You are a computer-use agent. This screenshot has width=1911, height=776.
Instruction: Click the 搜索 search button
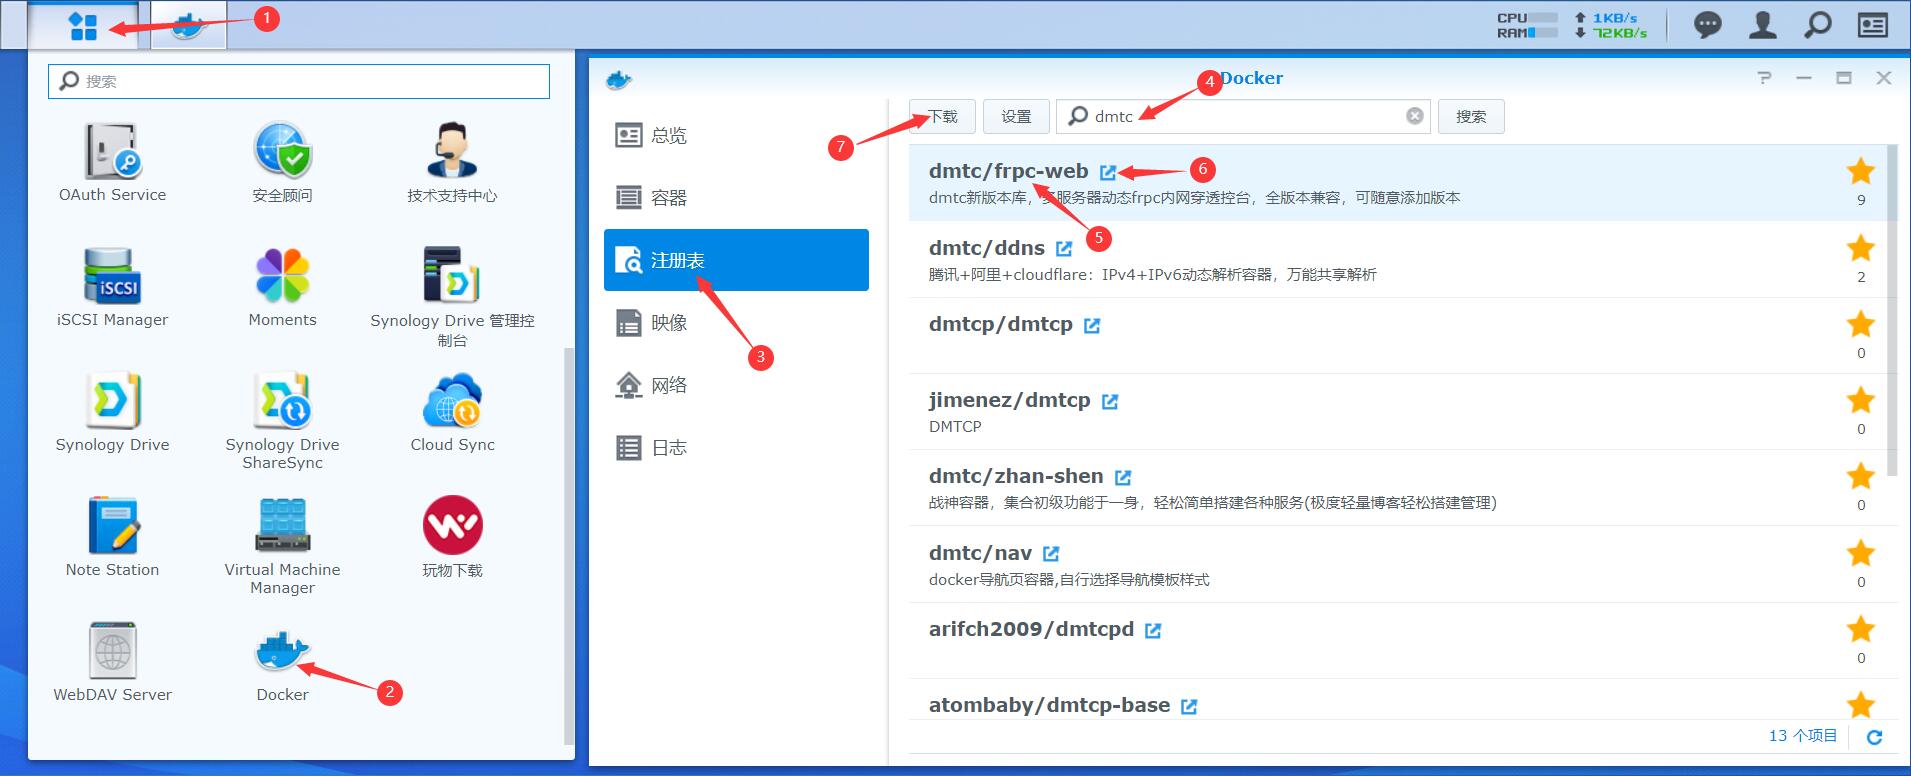[1471, 116]
